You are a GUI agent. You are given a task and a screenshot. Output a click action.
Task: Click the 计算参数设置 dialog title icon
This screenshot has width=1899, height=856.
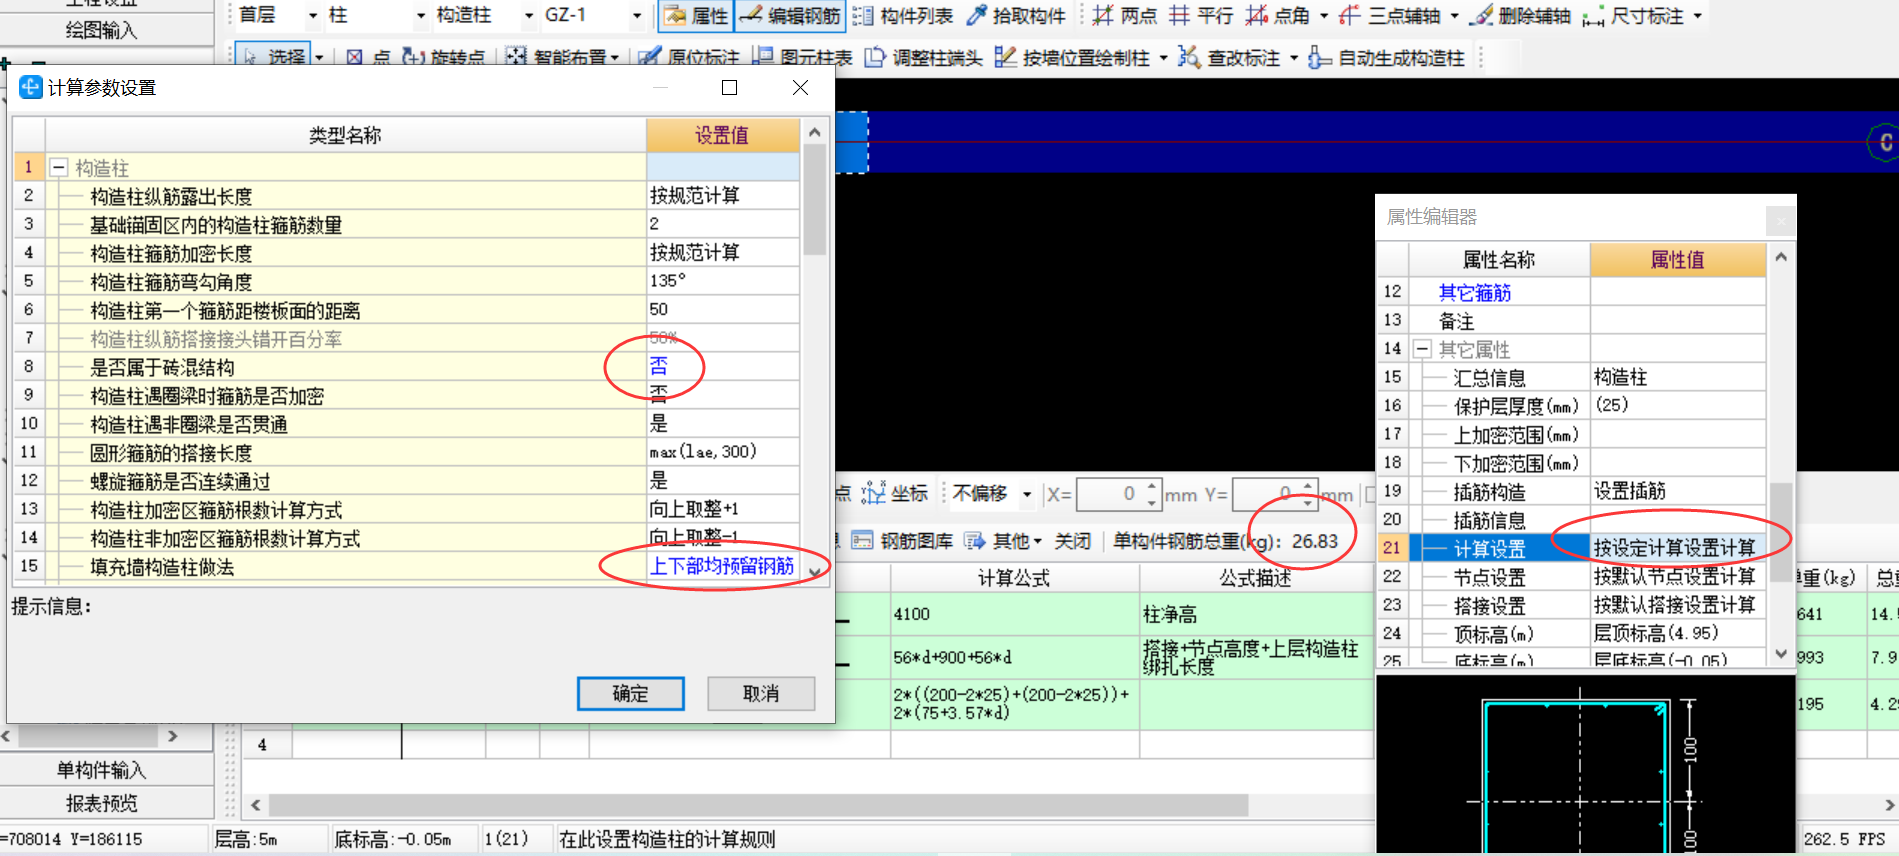tap(30, 87)
